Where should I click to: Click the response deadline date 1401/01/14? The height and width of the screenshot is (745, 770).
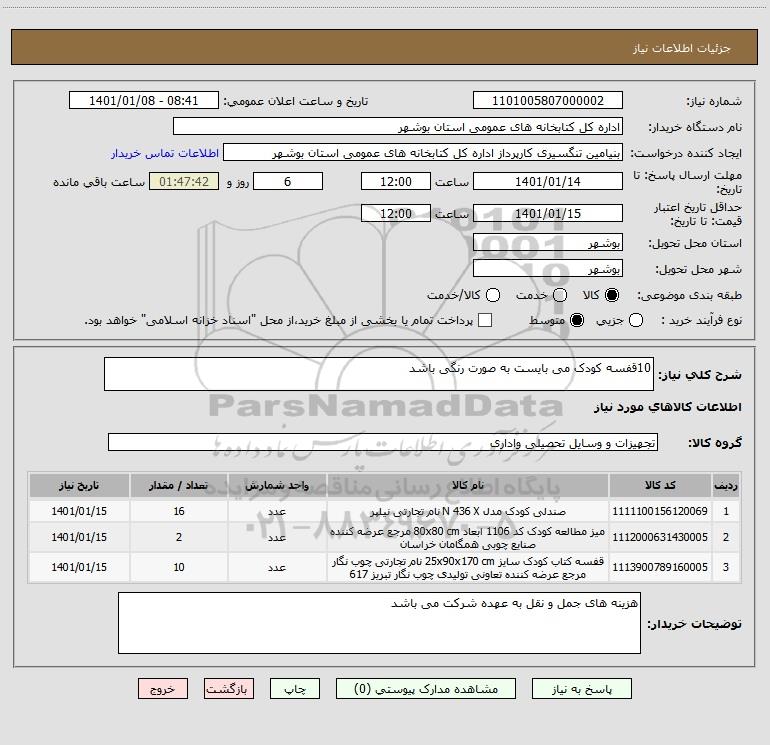point(548,181)
